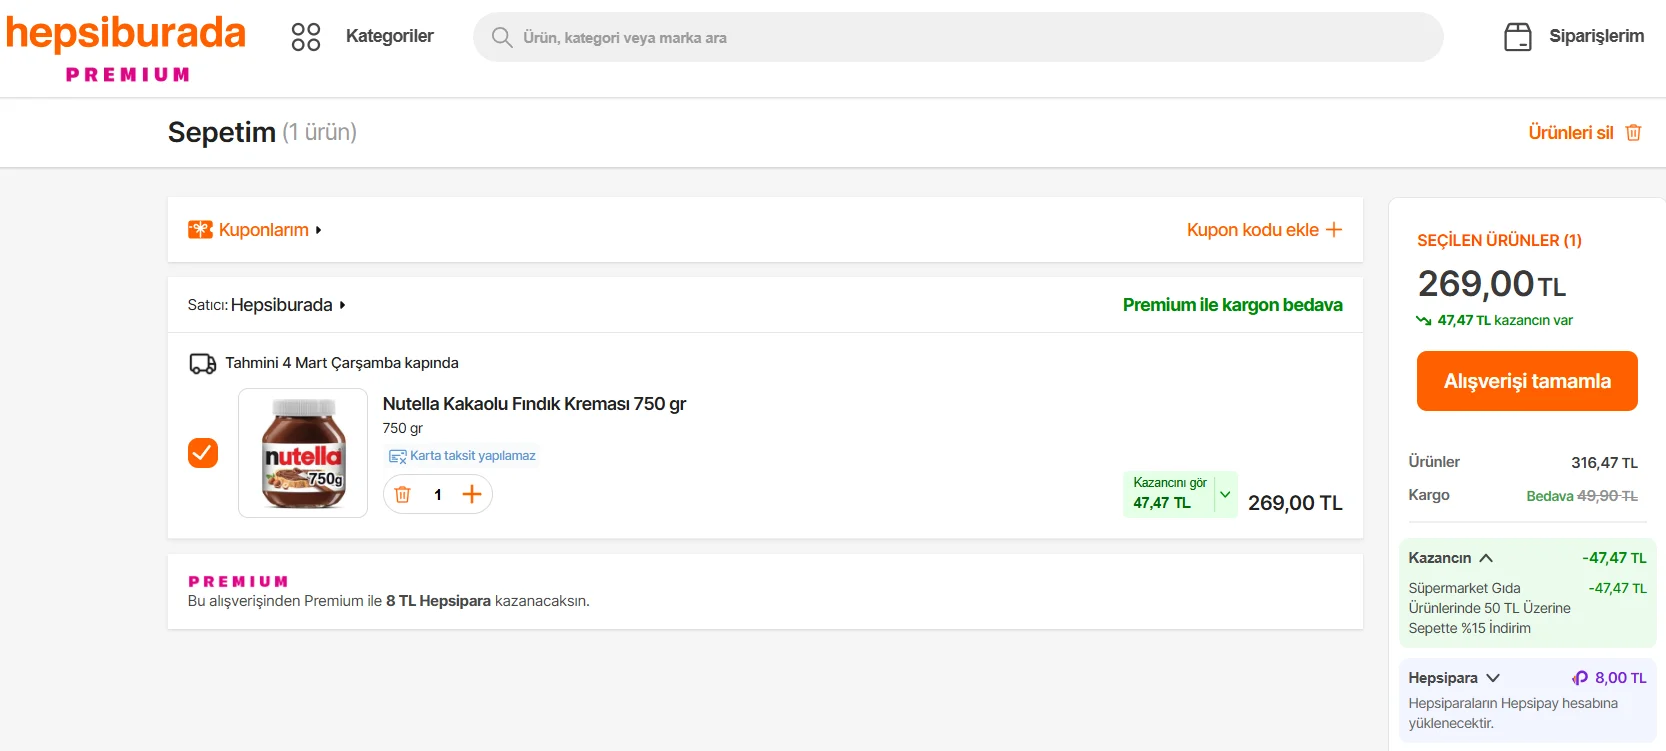Open the Hepsiburada seller link
The image size is (1666, 751).
coord(282,305)
